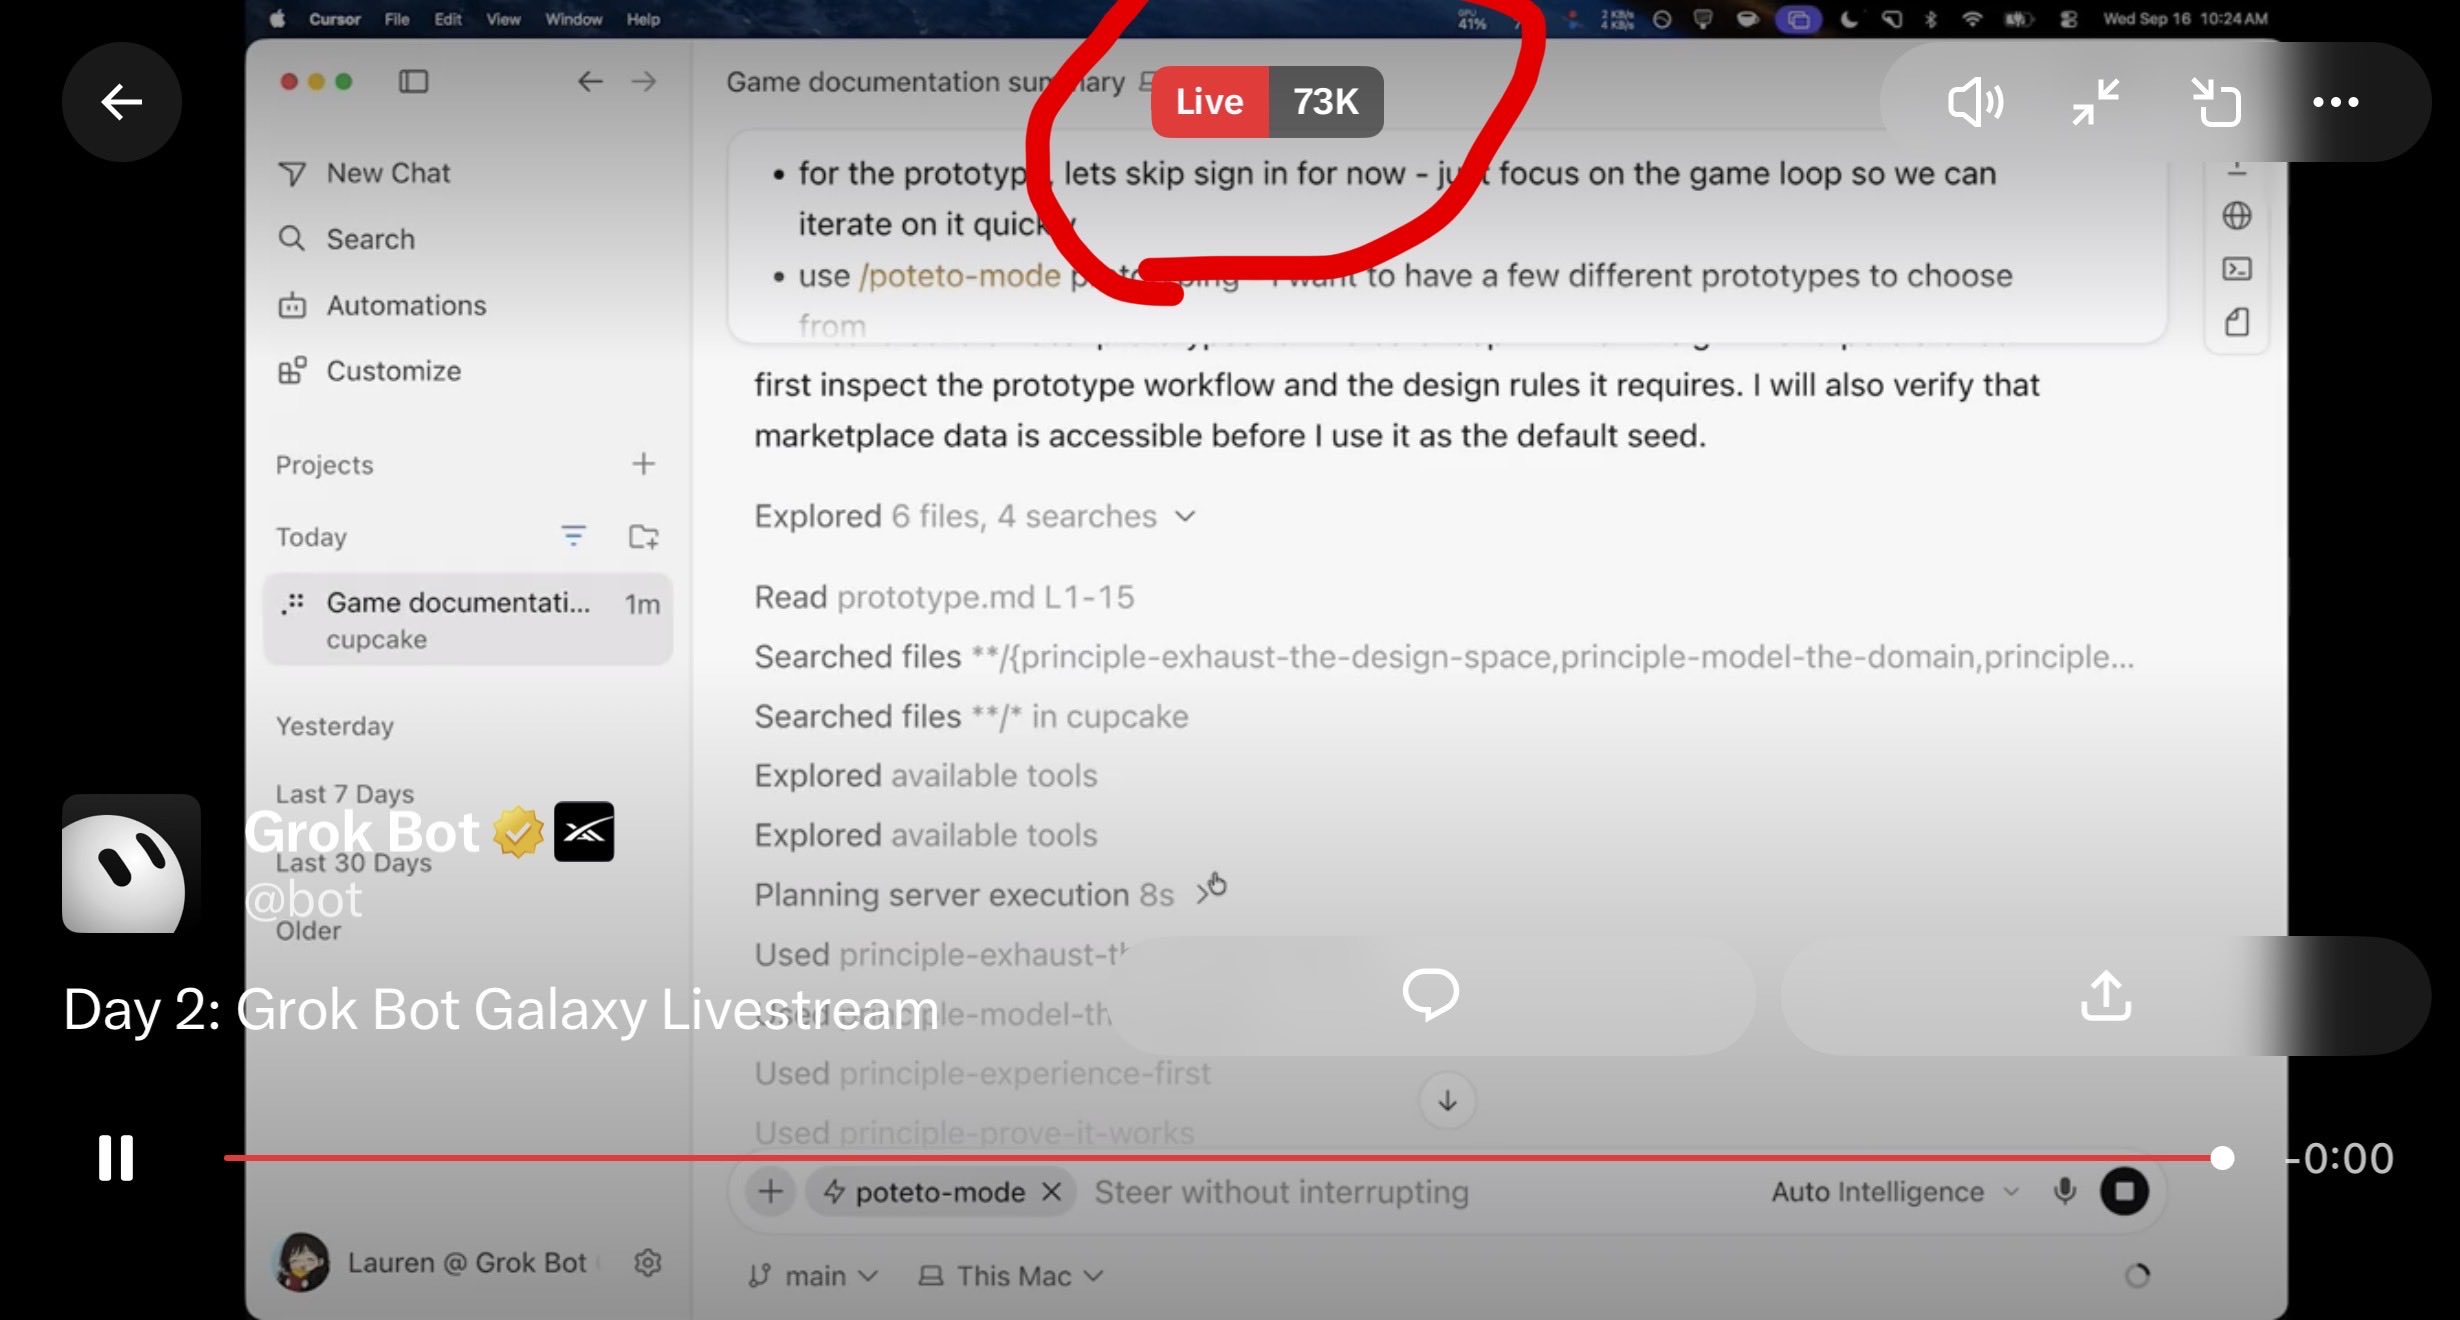Remove the poteto-mode chip
The width and height of the screenshot is (2460, 1320).
[1051, 1191]
